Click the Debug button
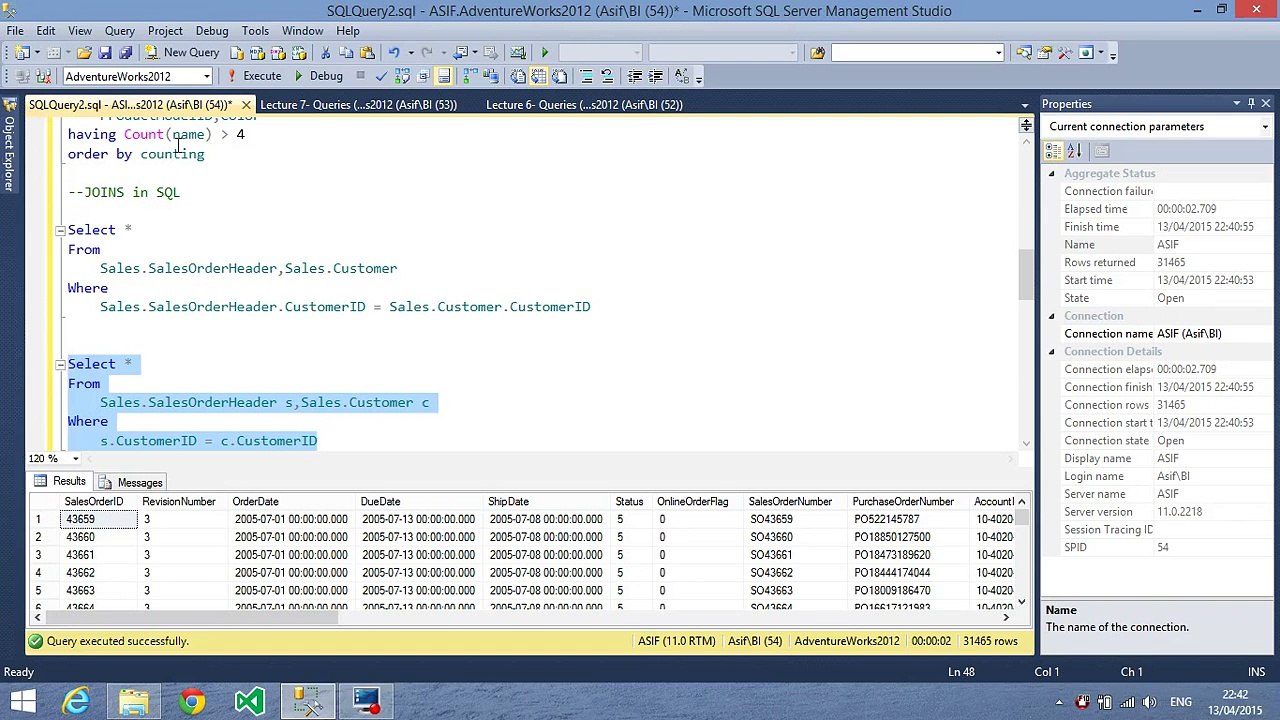 318,76
